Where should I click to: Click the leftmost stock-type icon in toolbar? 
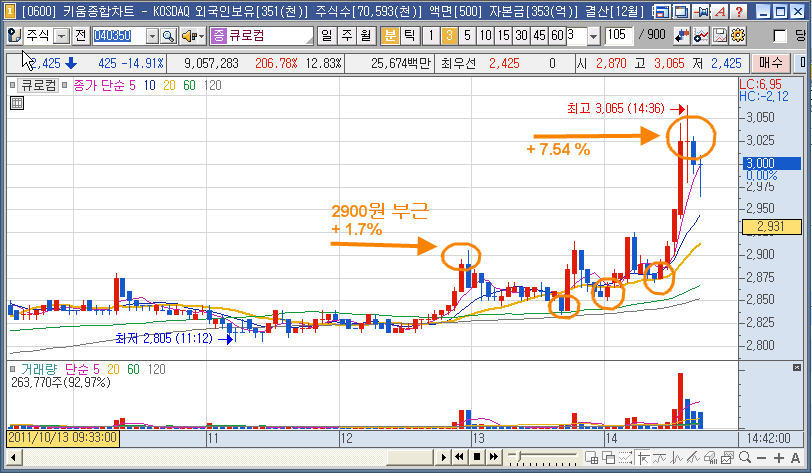tap(14, 36)
